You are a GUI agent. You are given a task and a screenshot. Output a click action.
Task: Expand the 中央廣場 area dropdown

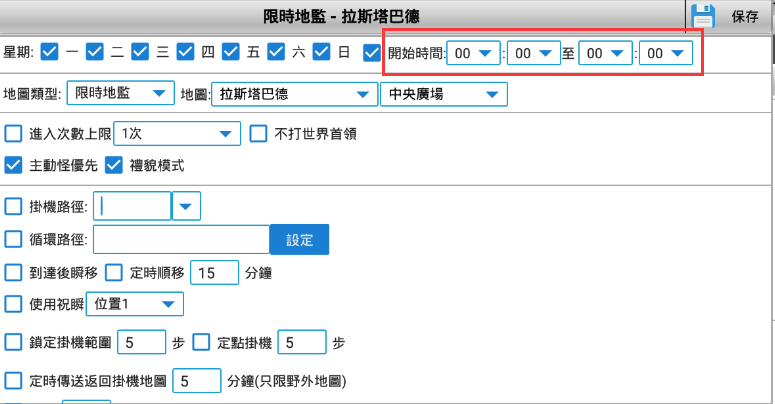pyautogui.click(x=443, y=94)
